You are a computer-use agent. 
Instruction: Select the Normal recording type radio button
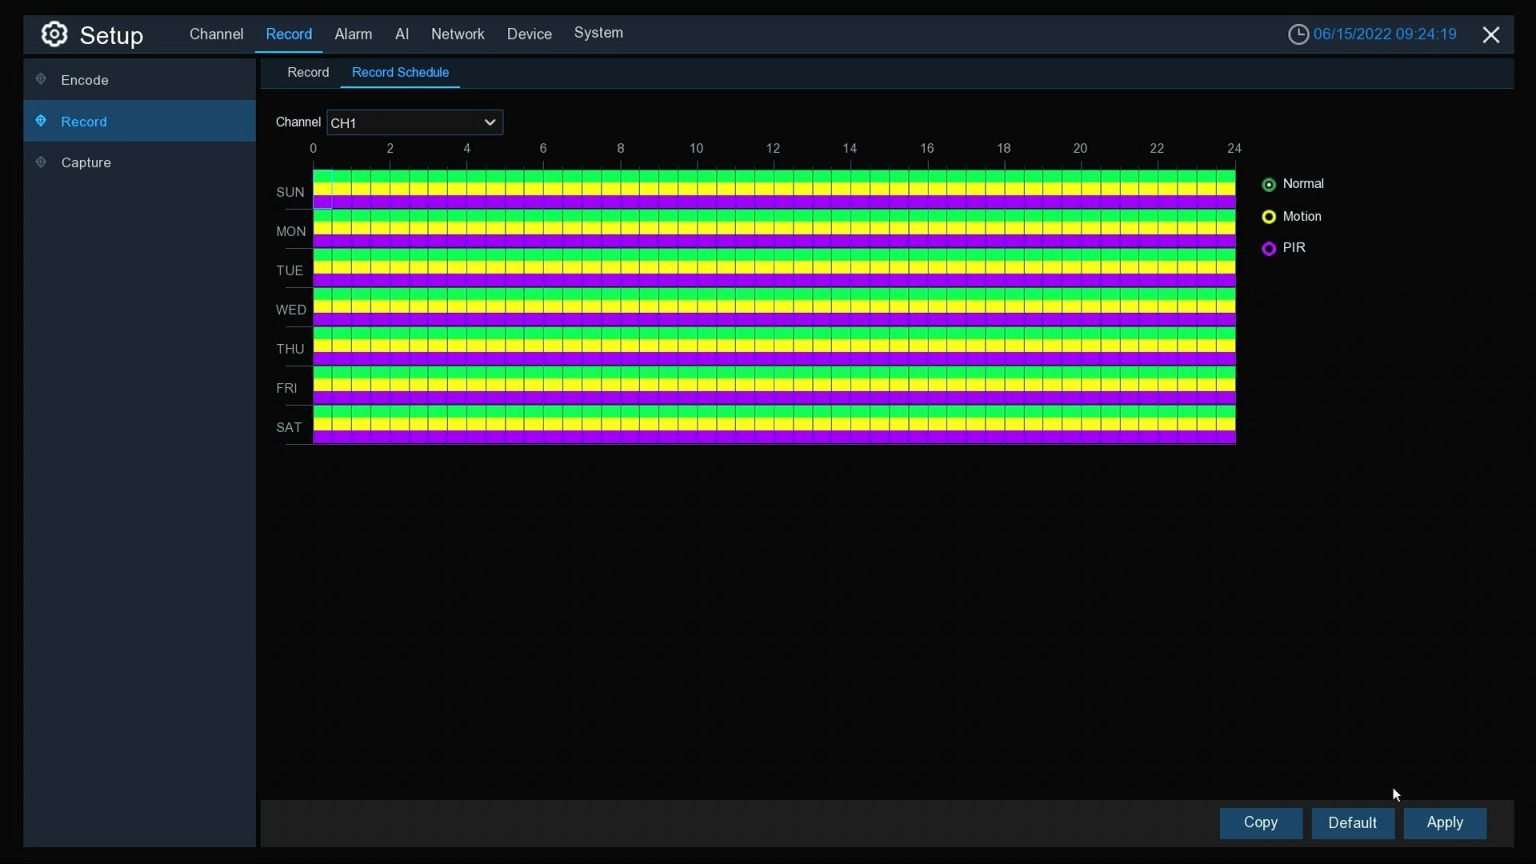(1269, 185)
